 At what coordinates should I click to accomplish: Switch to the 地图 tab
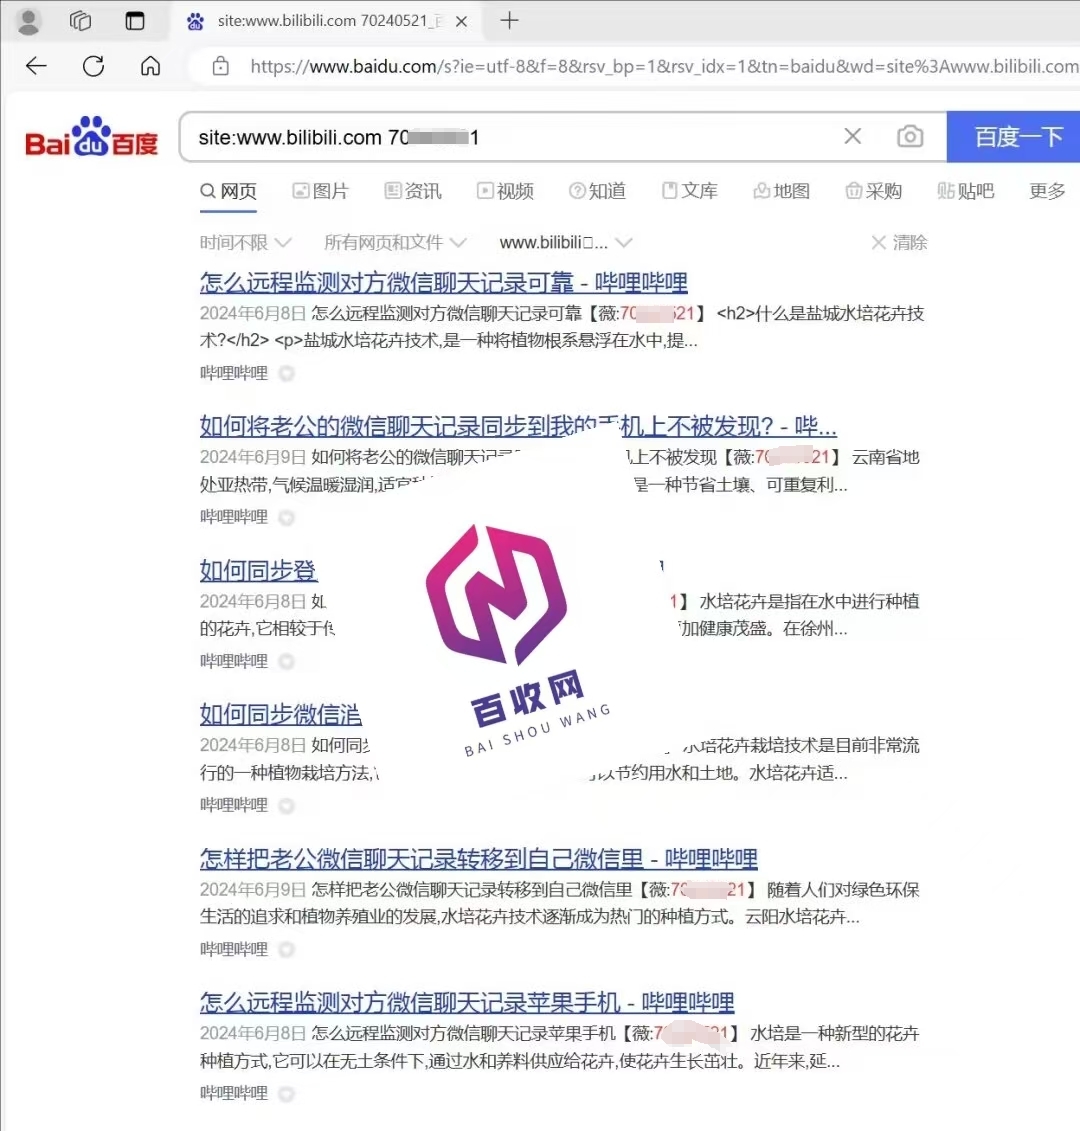pyautogui.click(x=781, y=191)
